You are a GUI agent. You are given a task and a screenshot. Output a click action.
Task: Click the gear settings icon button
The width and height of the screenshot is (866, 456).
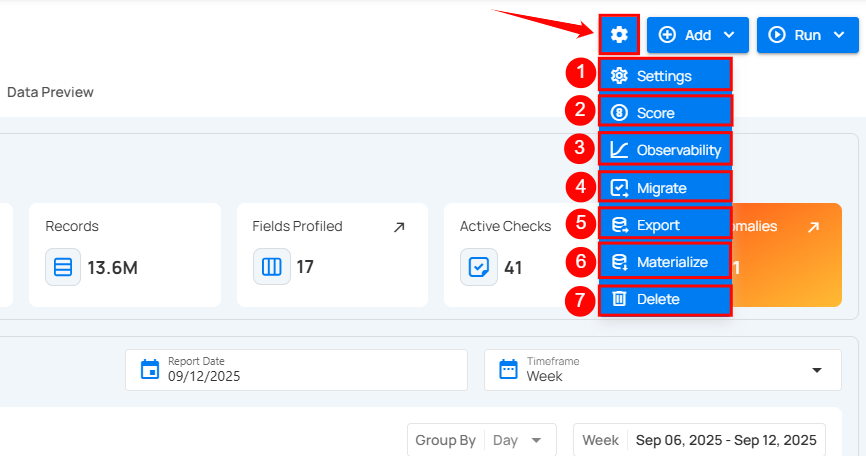[x=619, y=35]
